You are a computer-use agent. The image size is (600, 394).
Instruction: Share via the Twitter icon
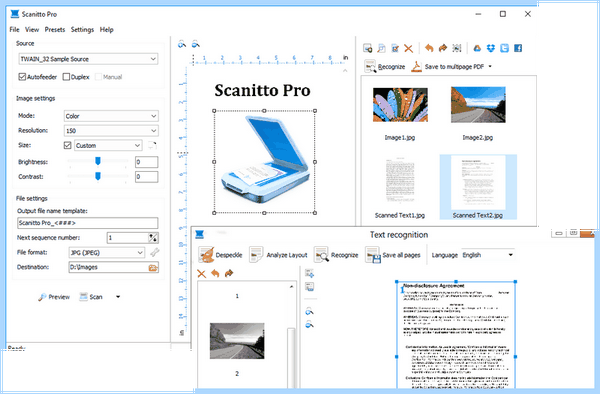click(x=504, y=48)
